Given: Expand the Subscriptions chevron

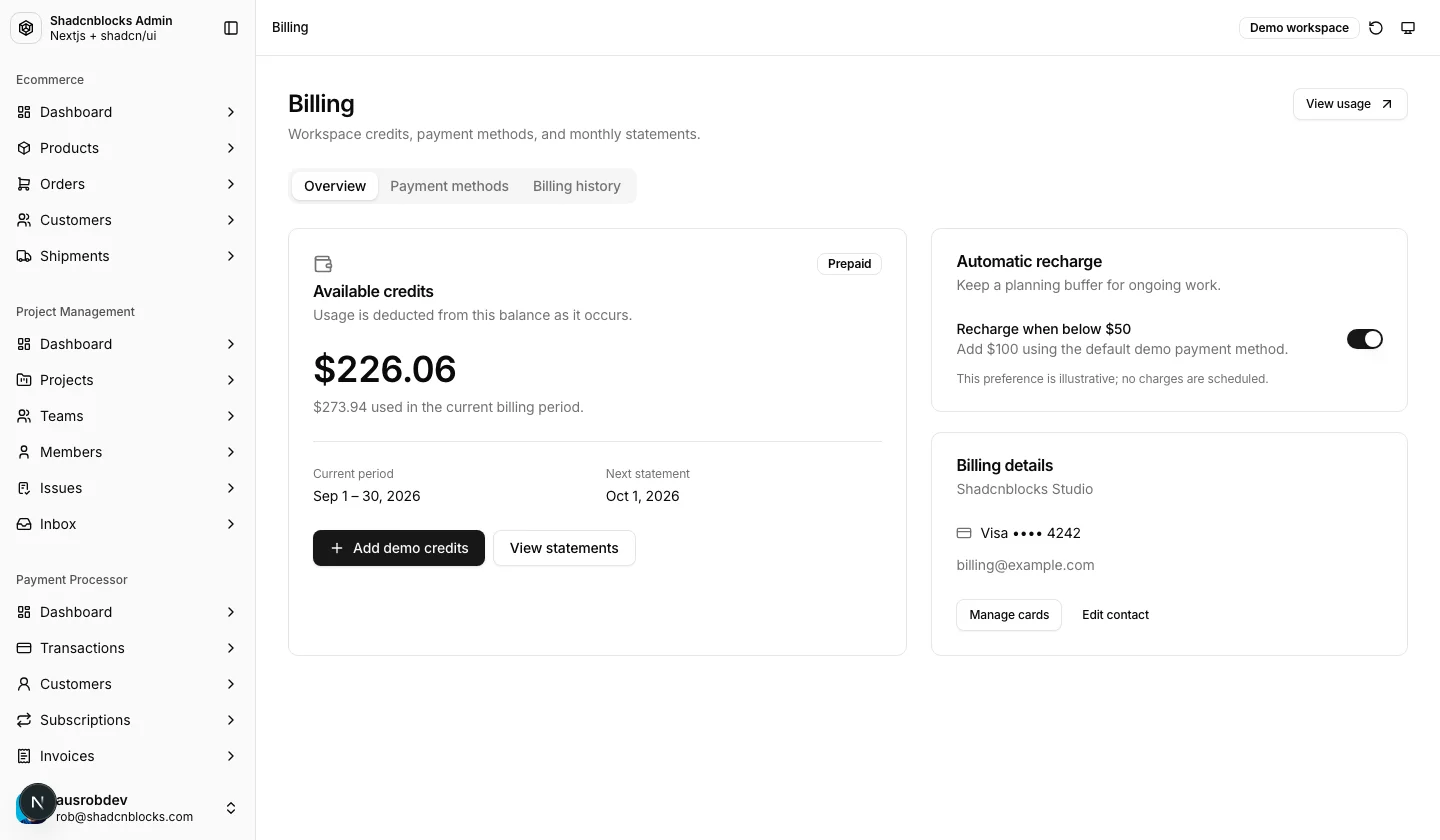Looking at the screenshot, I should click(x=231, y=720).
